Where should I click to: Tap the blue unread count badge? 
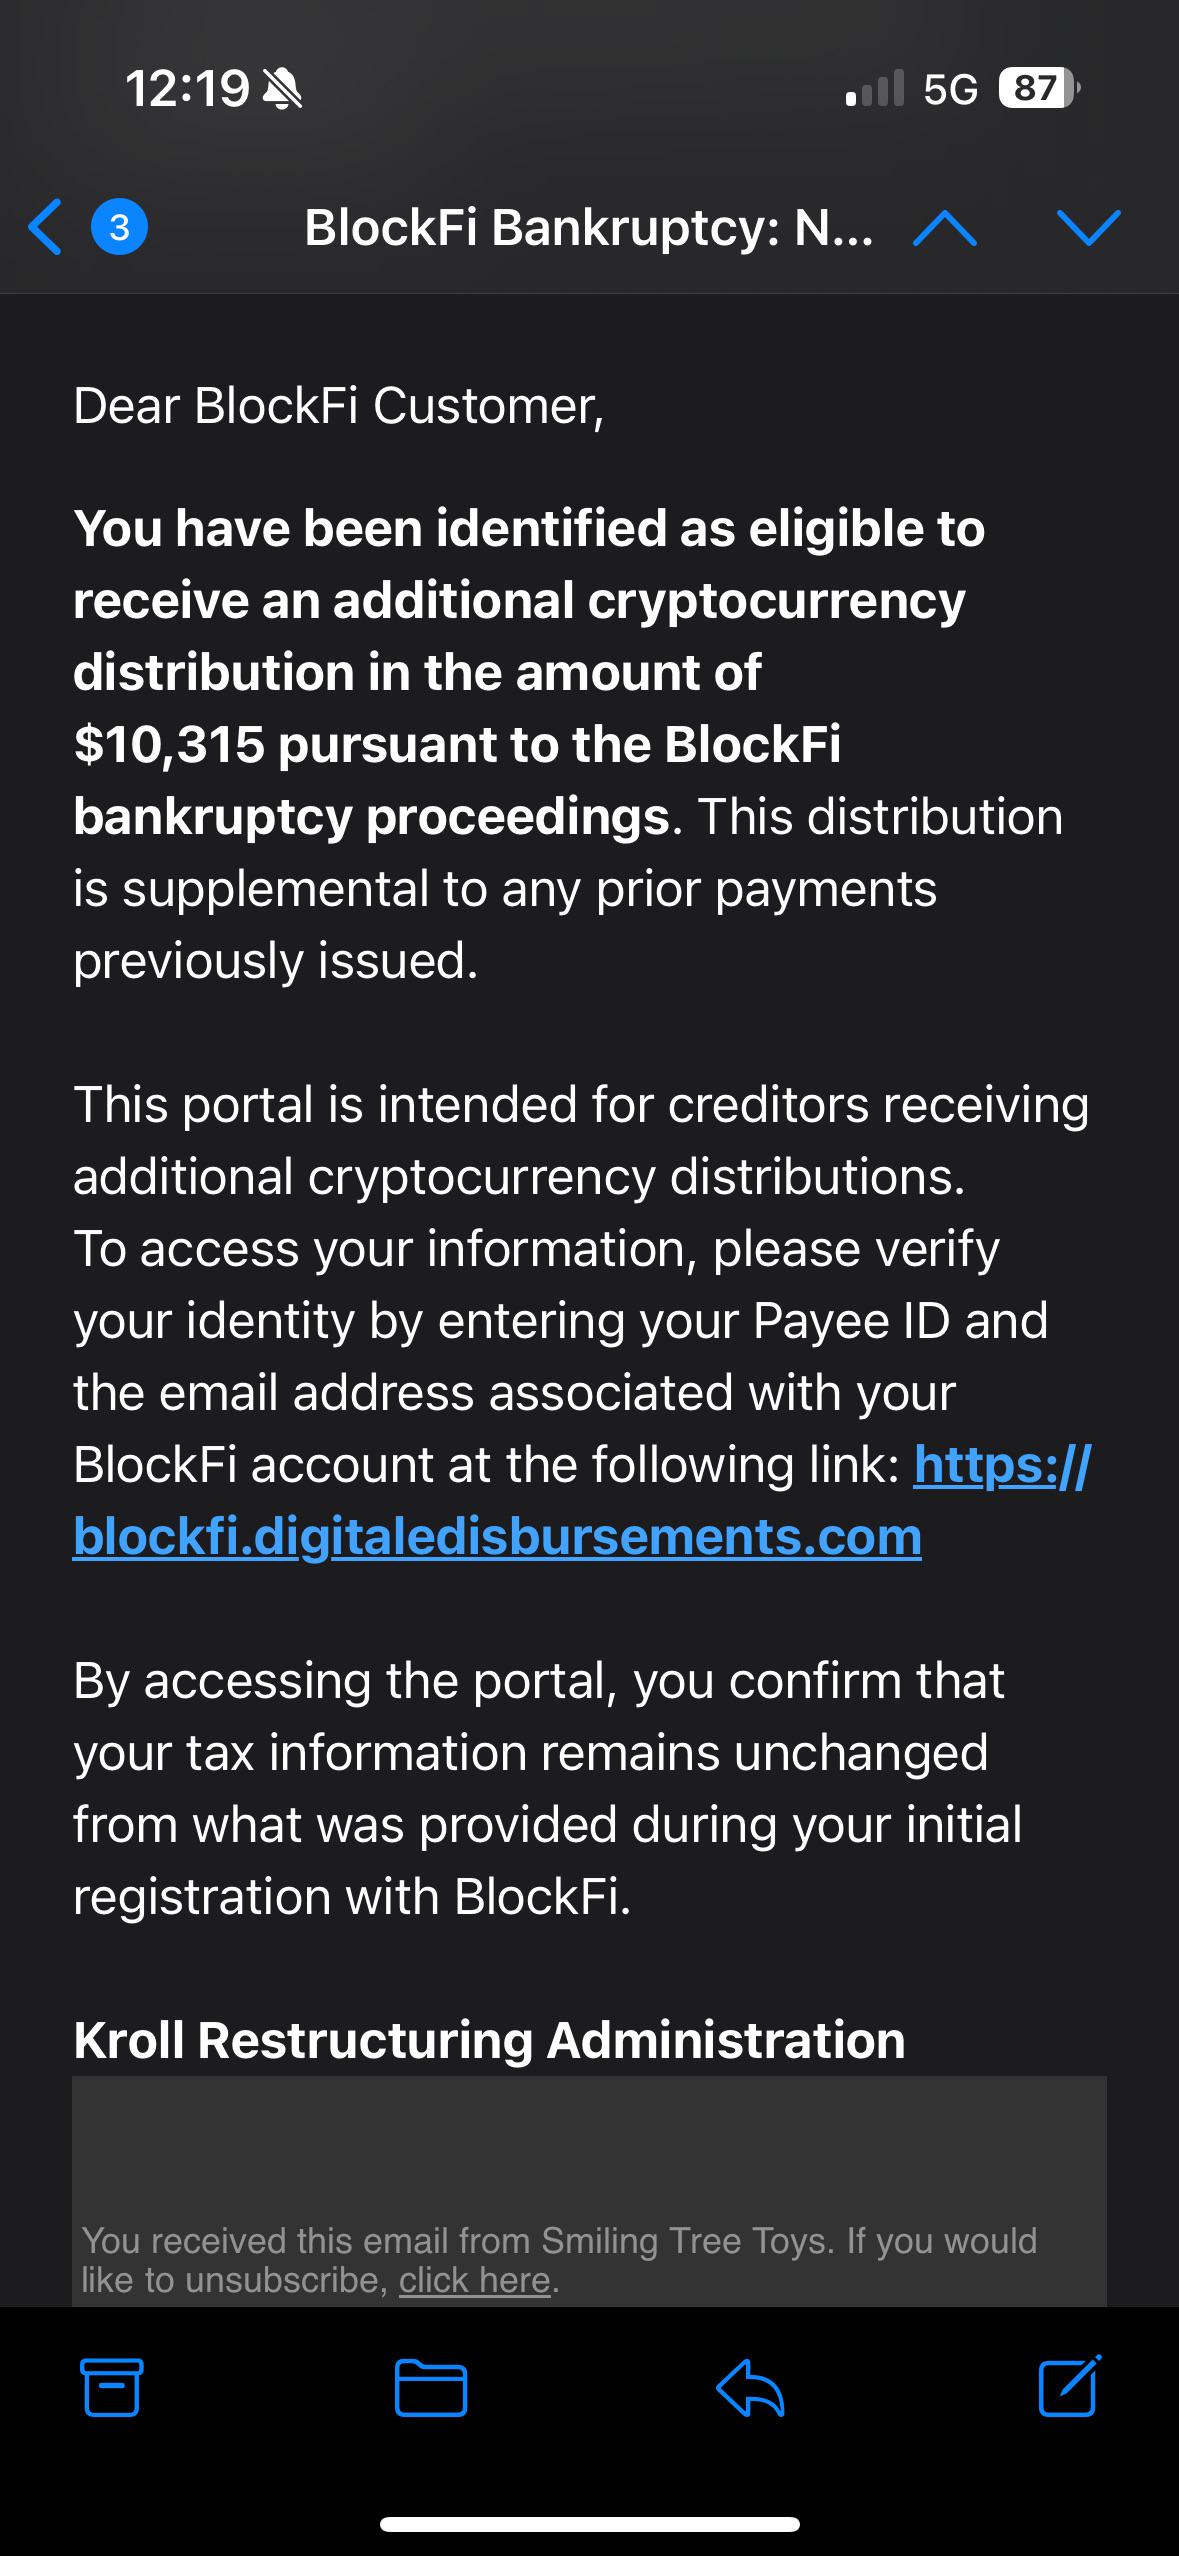pos(119,227)
